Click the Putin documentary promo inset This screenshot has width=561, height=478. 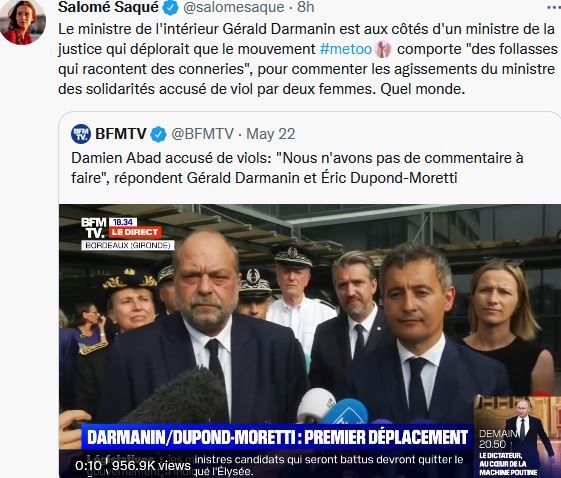(x=517, y=436)
